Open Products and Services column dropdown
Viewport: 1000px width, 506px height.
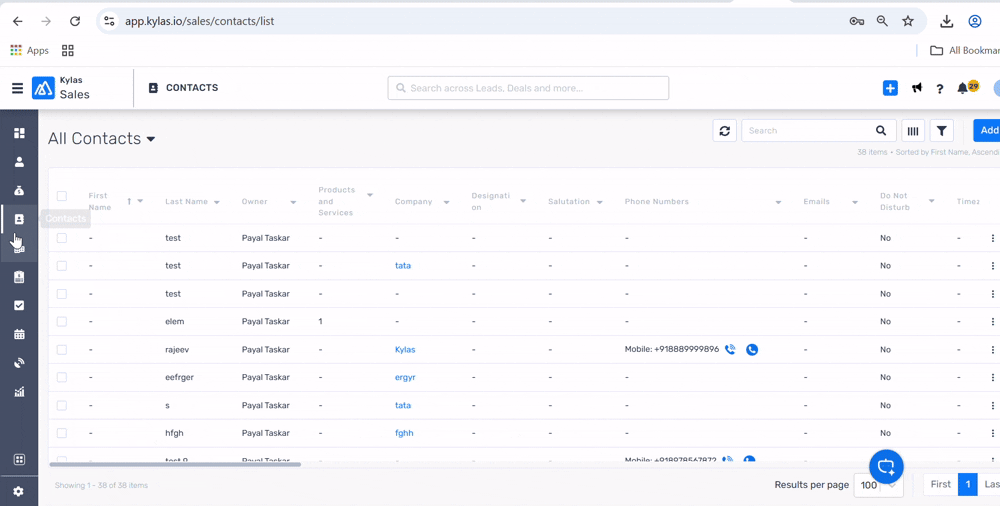coord(370,195)
